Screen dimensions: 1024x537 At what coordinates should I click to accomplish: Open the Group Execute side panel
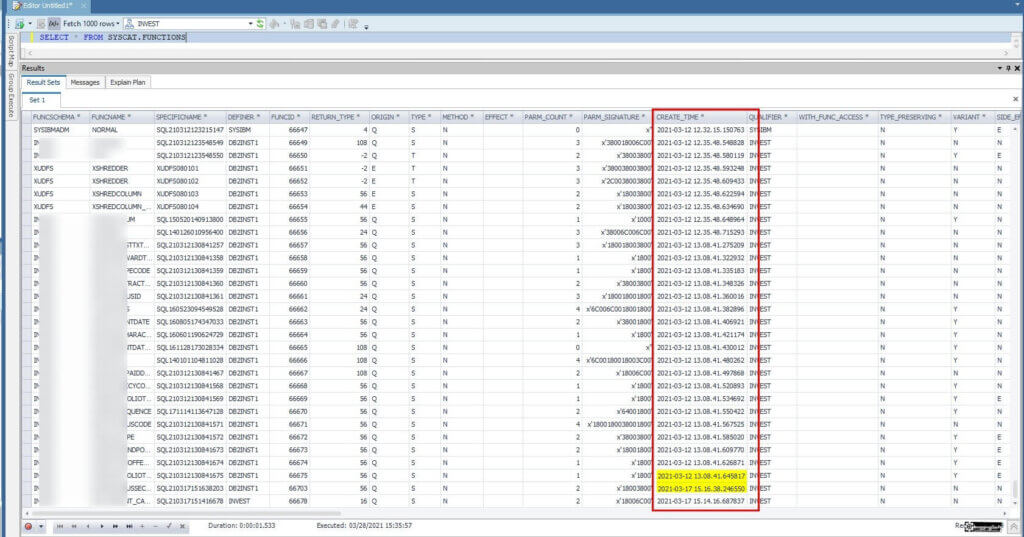[x=10, y=95]
